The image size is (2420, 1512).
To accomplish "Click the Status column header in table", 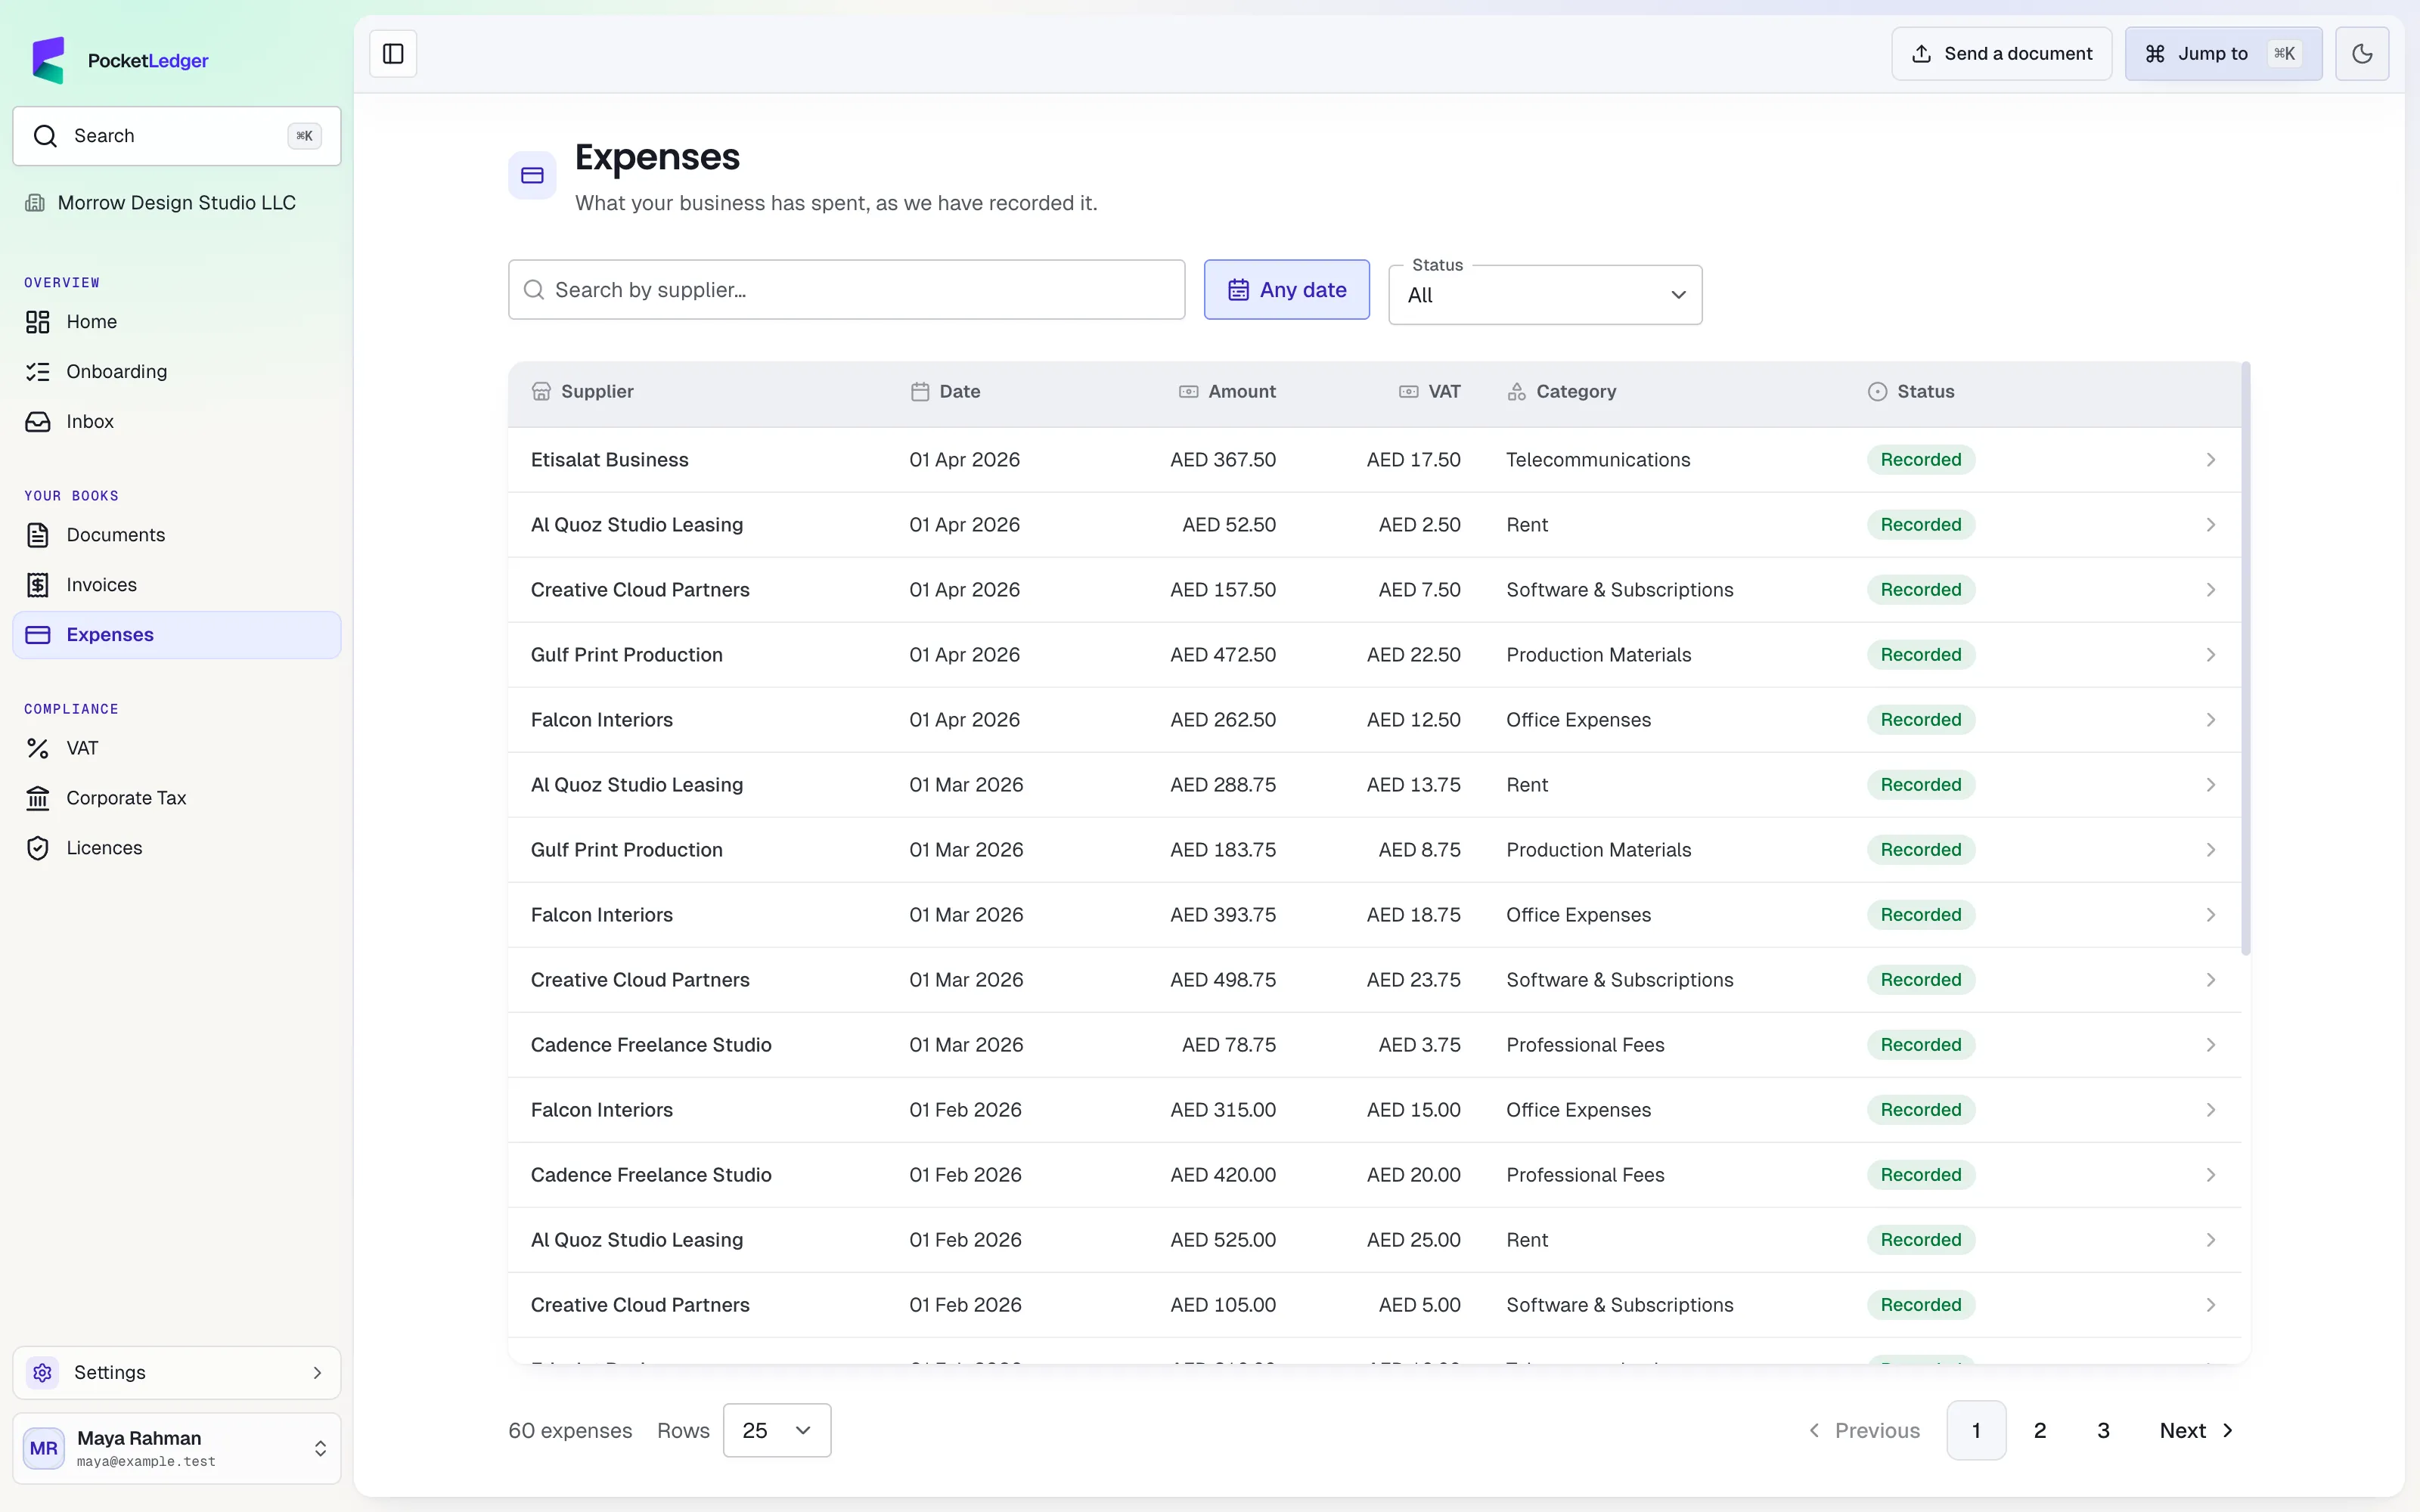I will tap(1911, 392).
